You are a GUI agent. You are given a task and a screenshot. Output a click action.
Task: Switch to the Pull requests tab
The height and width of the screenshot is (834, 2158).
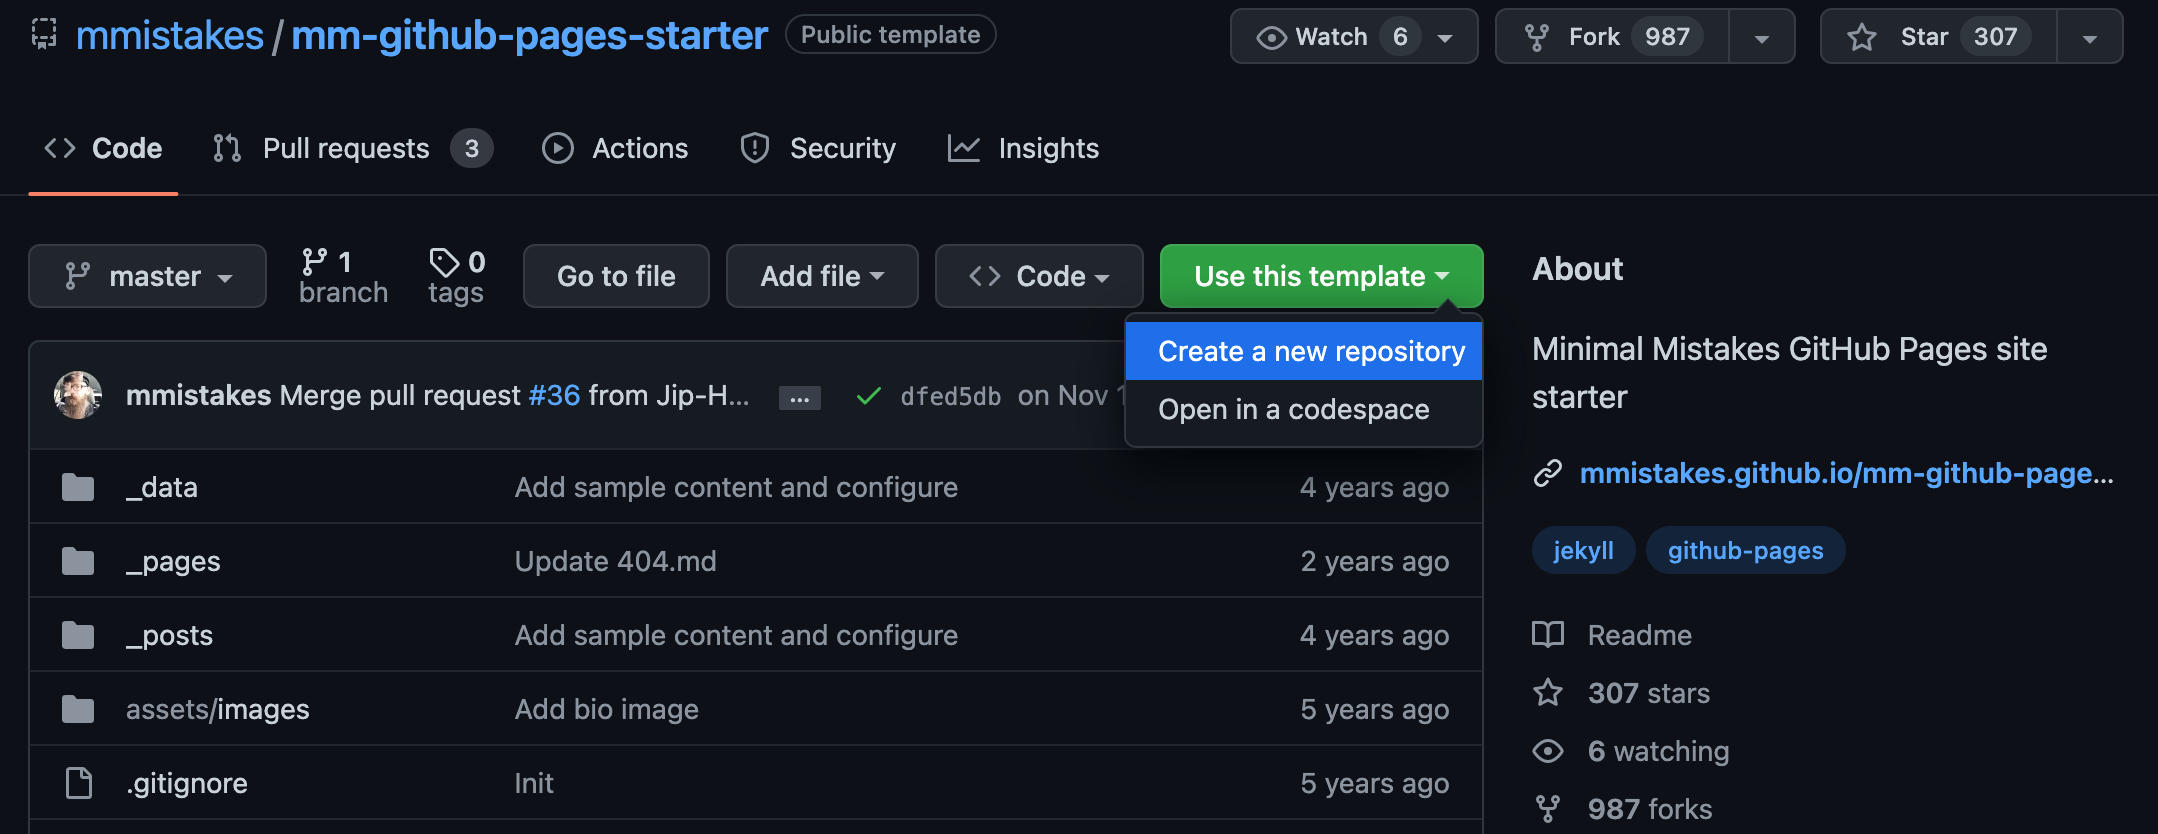coord(346,148)
